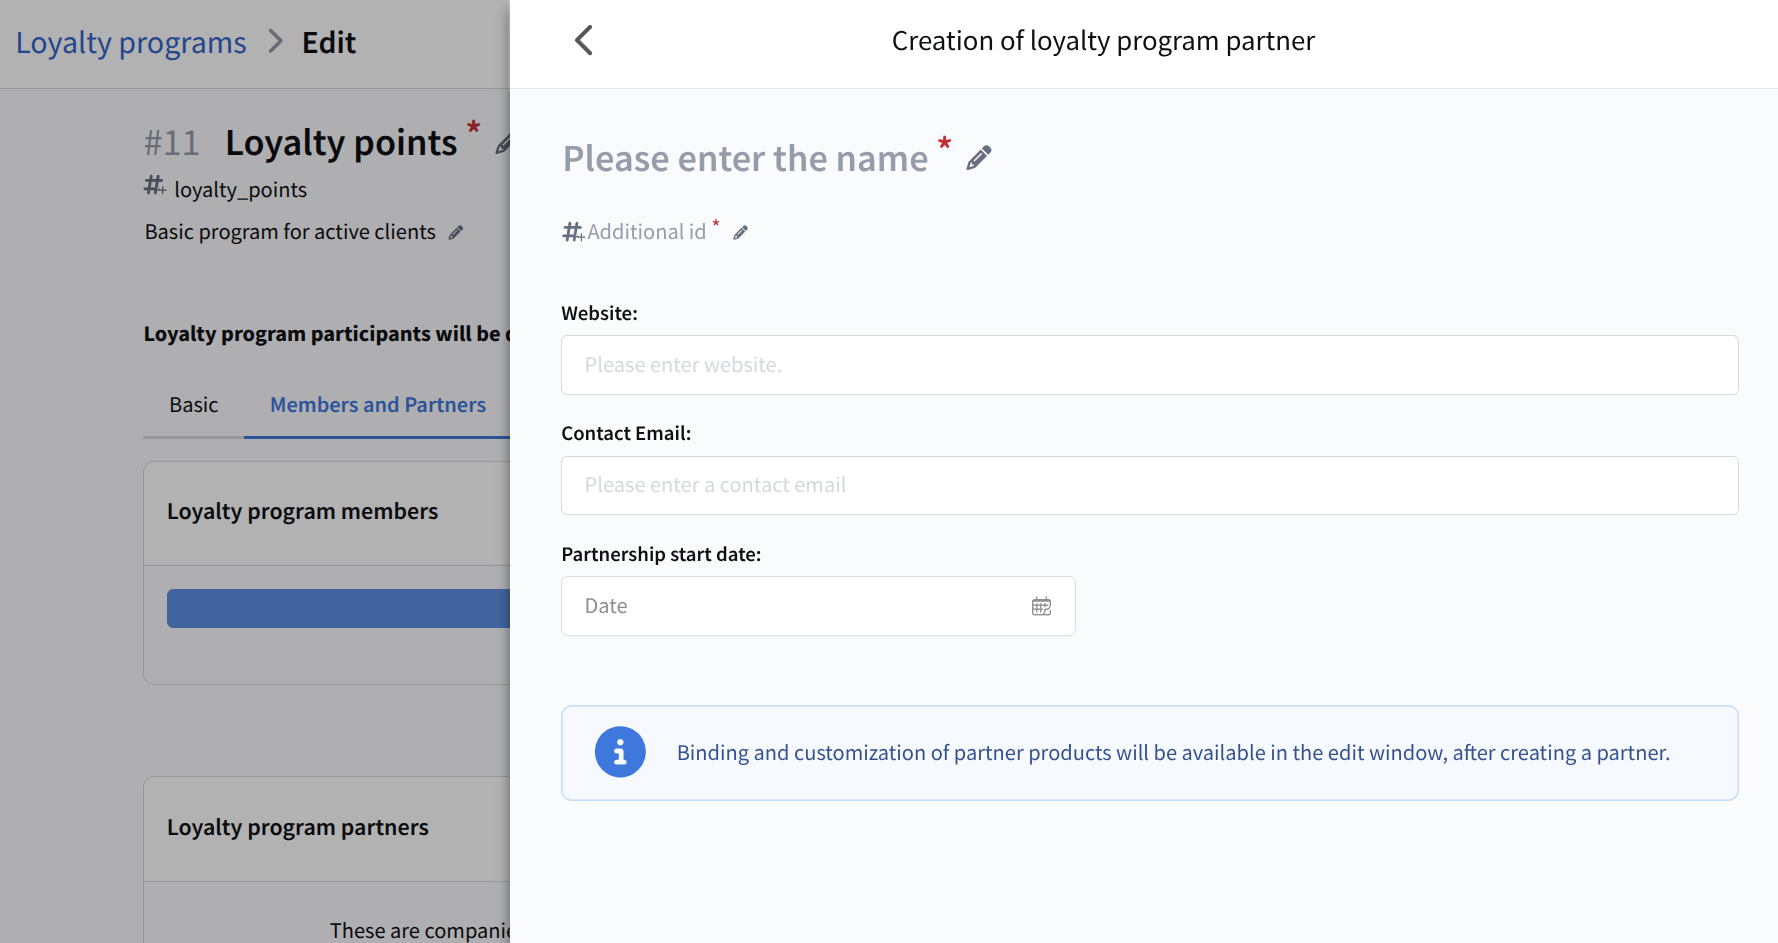This screenshot has height=943, width=1778.
Task: Click the 'Please enter the name' title placeholder
Action: [x=745, y=159]
